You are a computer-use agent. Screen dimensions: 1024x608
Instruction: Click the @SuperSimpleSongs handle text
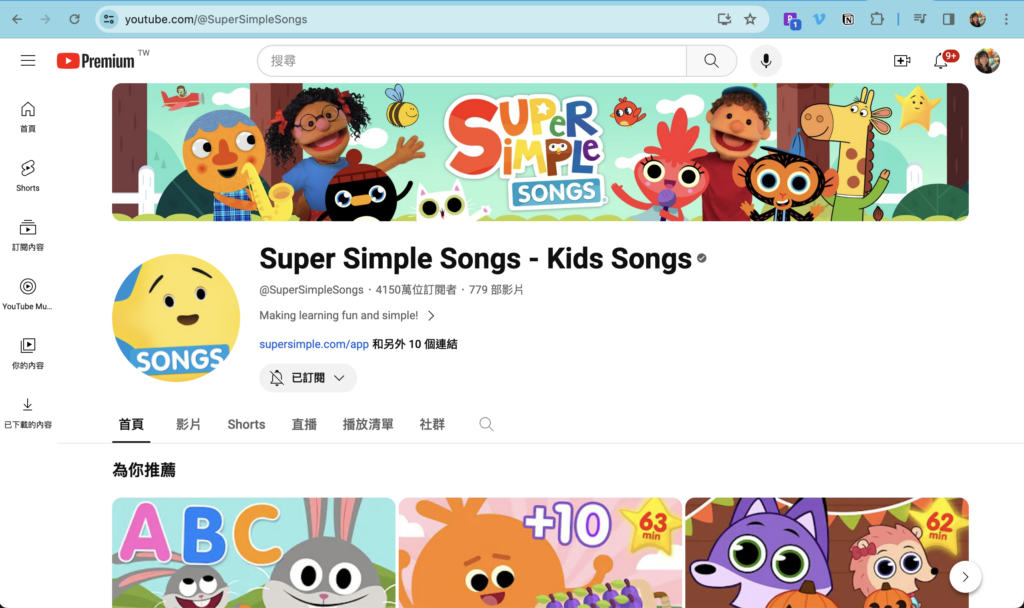click(x=312, y=289)
